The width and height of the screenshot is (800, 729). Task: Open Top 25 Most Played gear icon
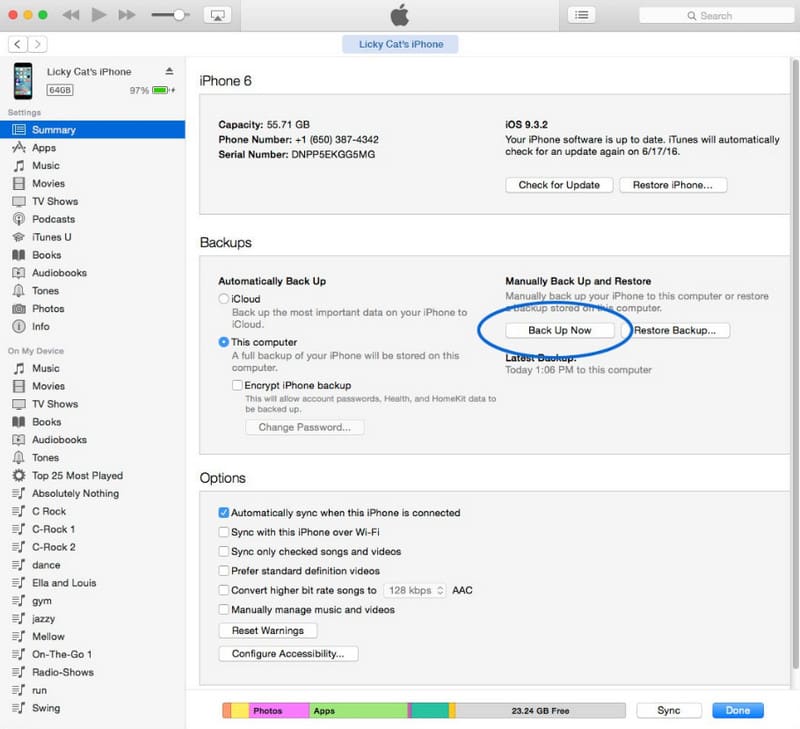tap(19, 475)
